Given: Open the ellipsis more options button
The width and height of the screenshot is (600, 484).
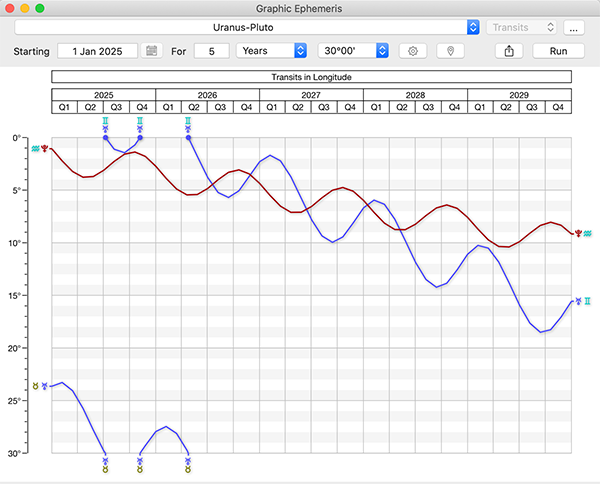Looking at the screenshot, I should [574, 28].
